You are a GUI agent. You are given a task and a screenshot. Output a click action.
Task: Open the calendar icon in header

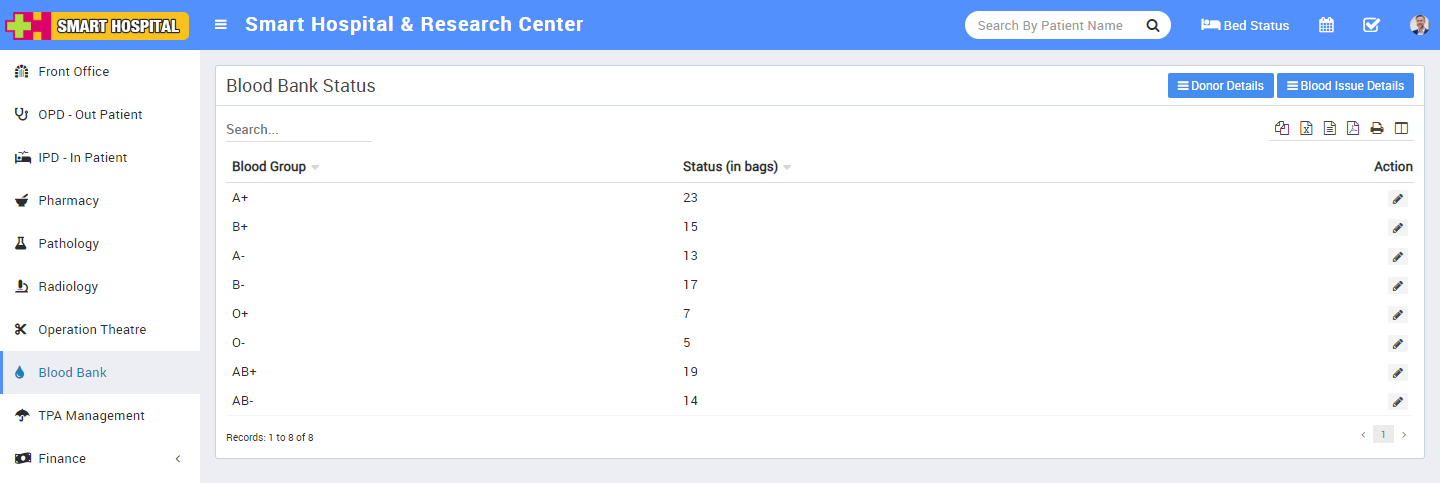(x=1326, y=25)
